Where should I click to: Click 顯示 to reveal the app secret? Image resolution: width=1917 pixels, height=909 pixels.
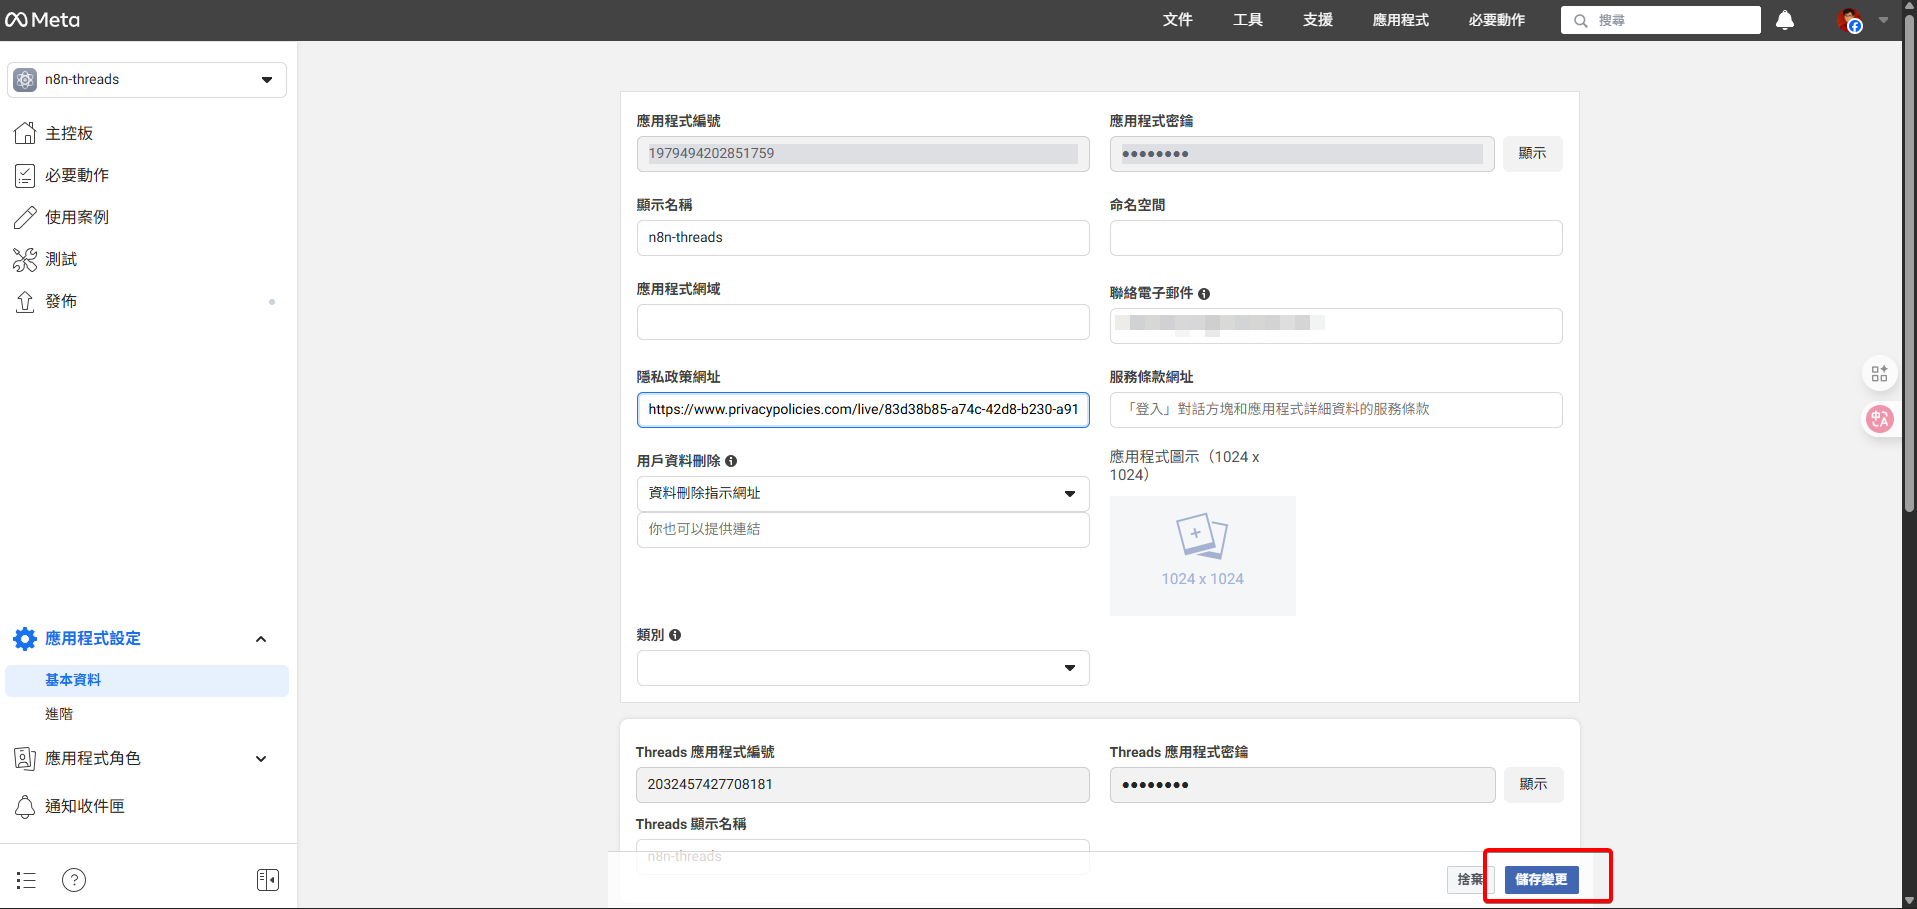coord(1532,153)
